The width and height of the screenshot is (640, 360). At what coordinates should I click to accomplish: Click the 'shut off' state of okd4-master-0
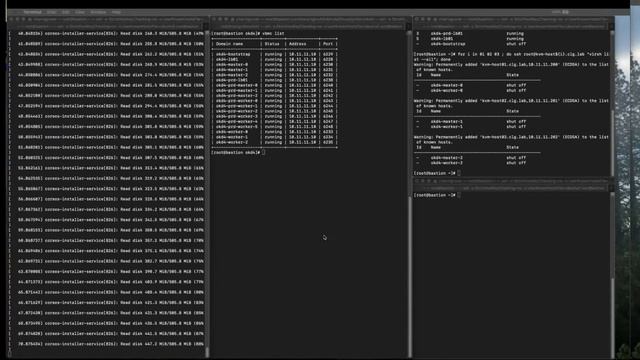[x=516, y=86]
